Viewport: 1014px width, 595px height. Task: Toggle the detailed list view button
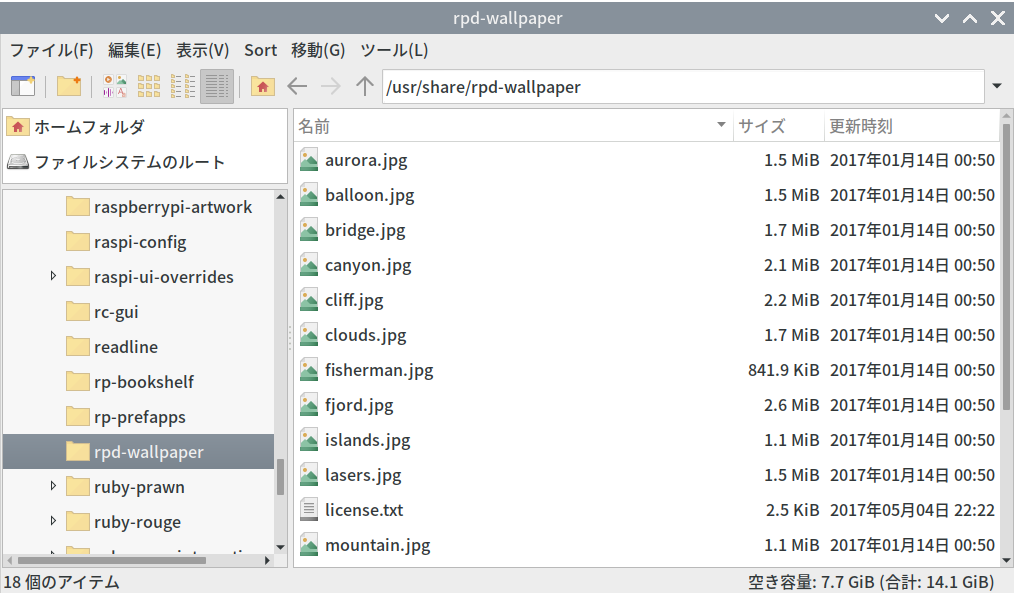(x=217, y=86)
